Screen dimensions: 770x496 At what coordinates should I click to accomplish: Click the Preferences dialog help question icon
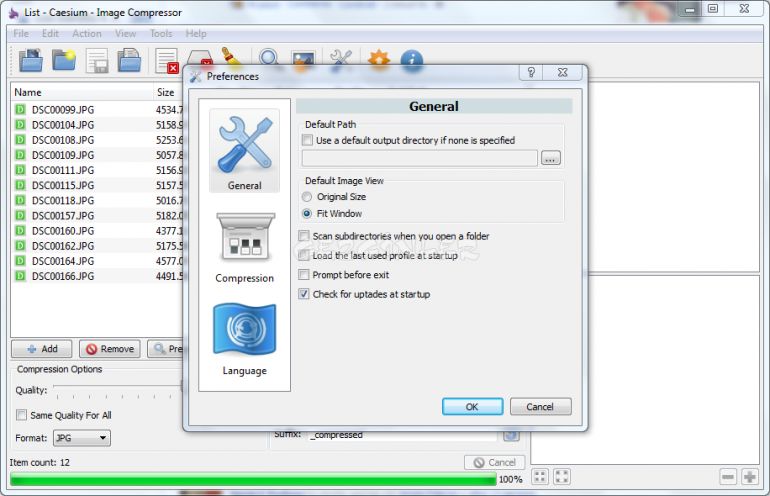531,73
